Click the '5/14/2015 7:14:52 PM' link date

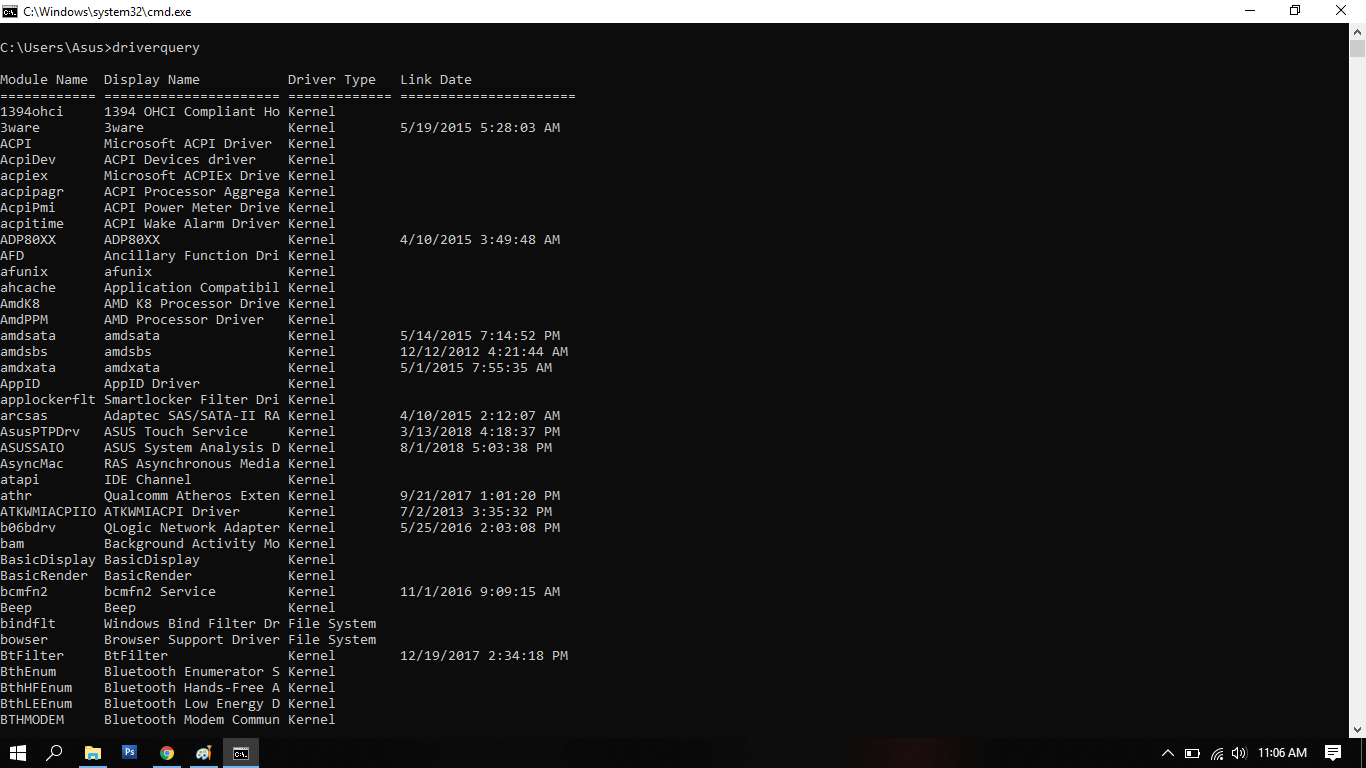pyautogui.click(x=480, y=336)
